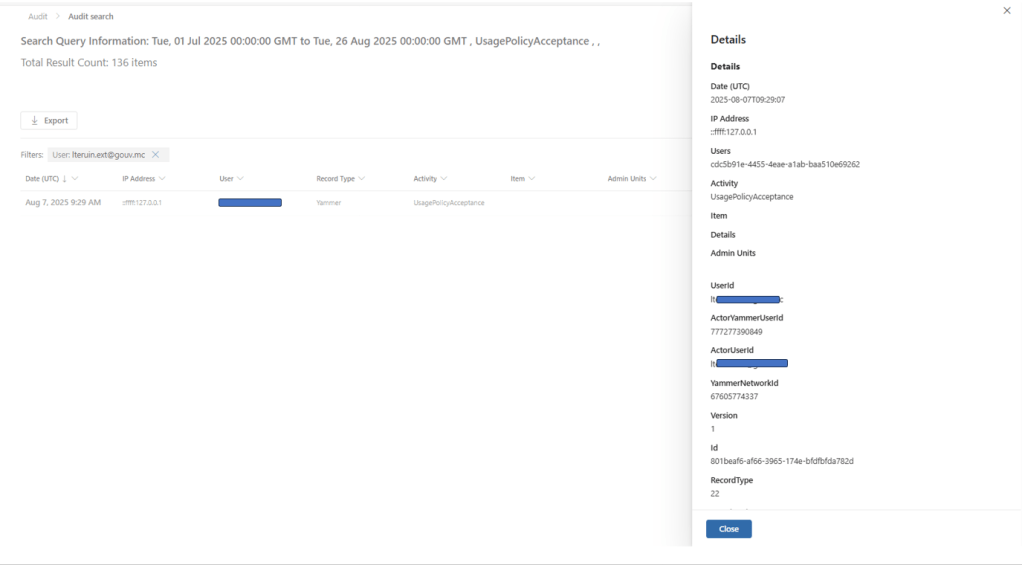The height and width of the screenshot is (565, 1022).
Task: Open the User column header dropdown
Action: (241, 179)
